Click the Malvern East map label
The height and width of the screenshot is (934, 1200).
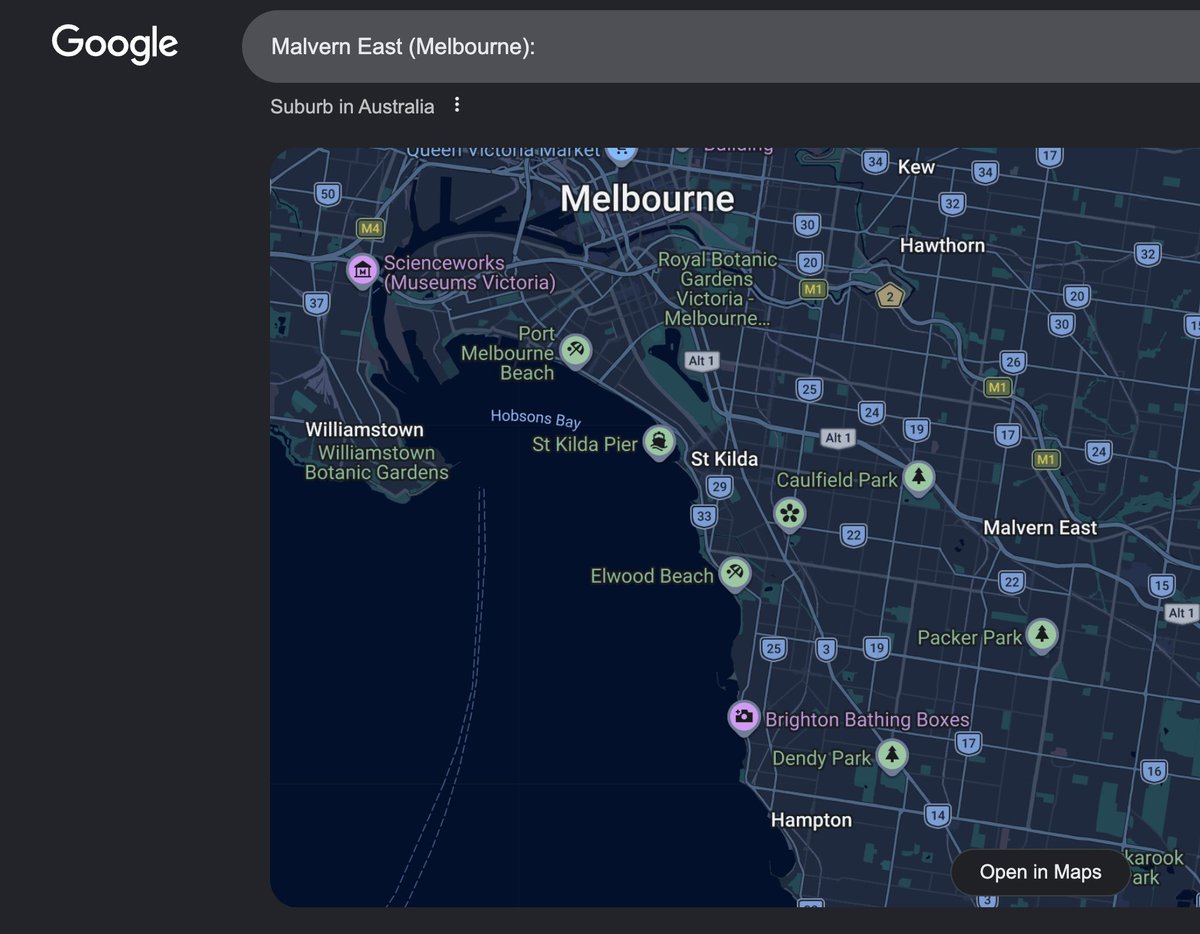click(1040, 527)
